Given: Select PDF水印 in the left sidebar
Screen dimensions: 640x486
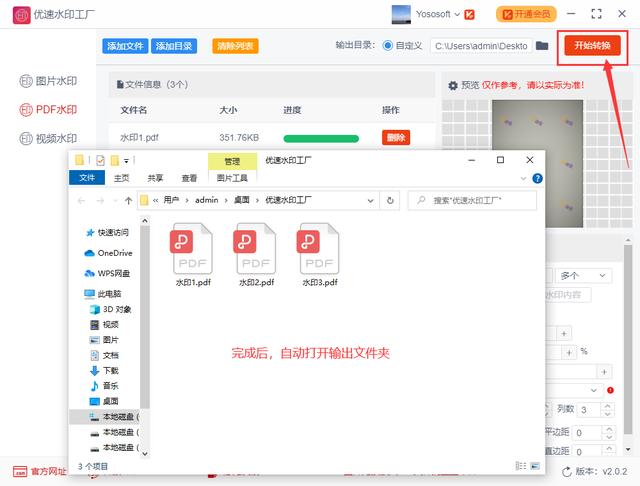Looking at the screenshot, I should tap(48, 109).
